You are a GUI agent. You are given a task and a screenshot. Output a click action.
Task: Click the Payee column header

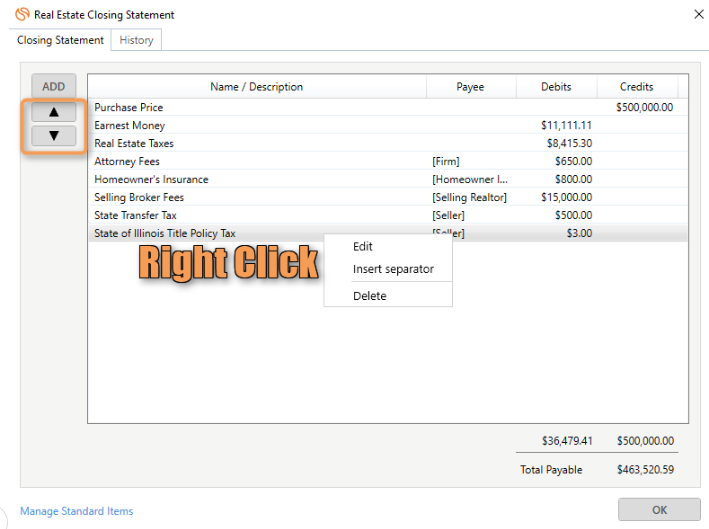(470, 87)
